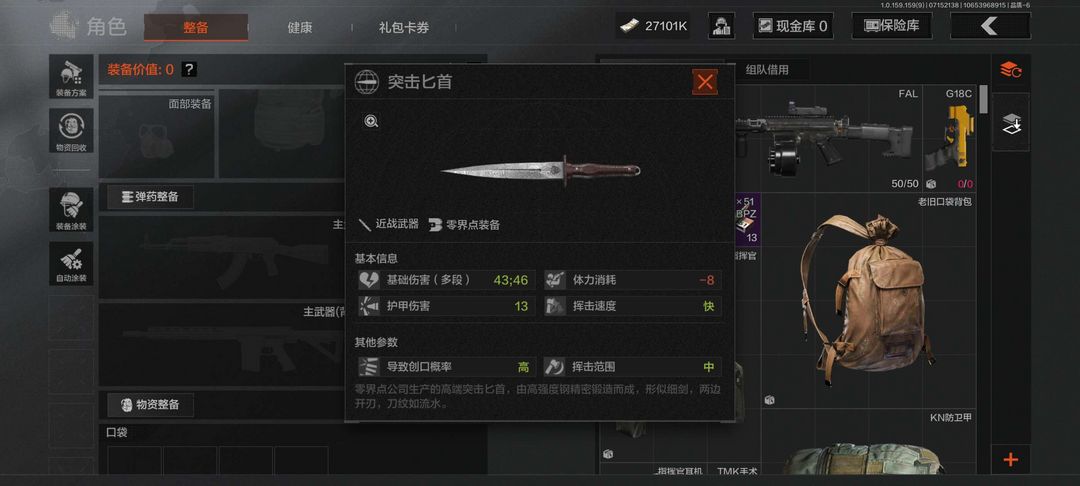This screenshot has width=1080, height=486.
Task: Click the layers download icon on right sidebar
Action: 1010,123
